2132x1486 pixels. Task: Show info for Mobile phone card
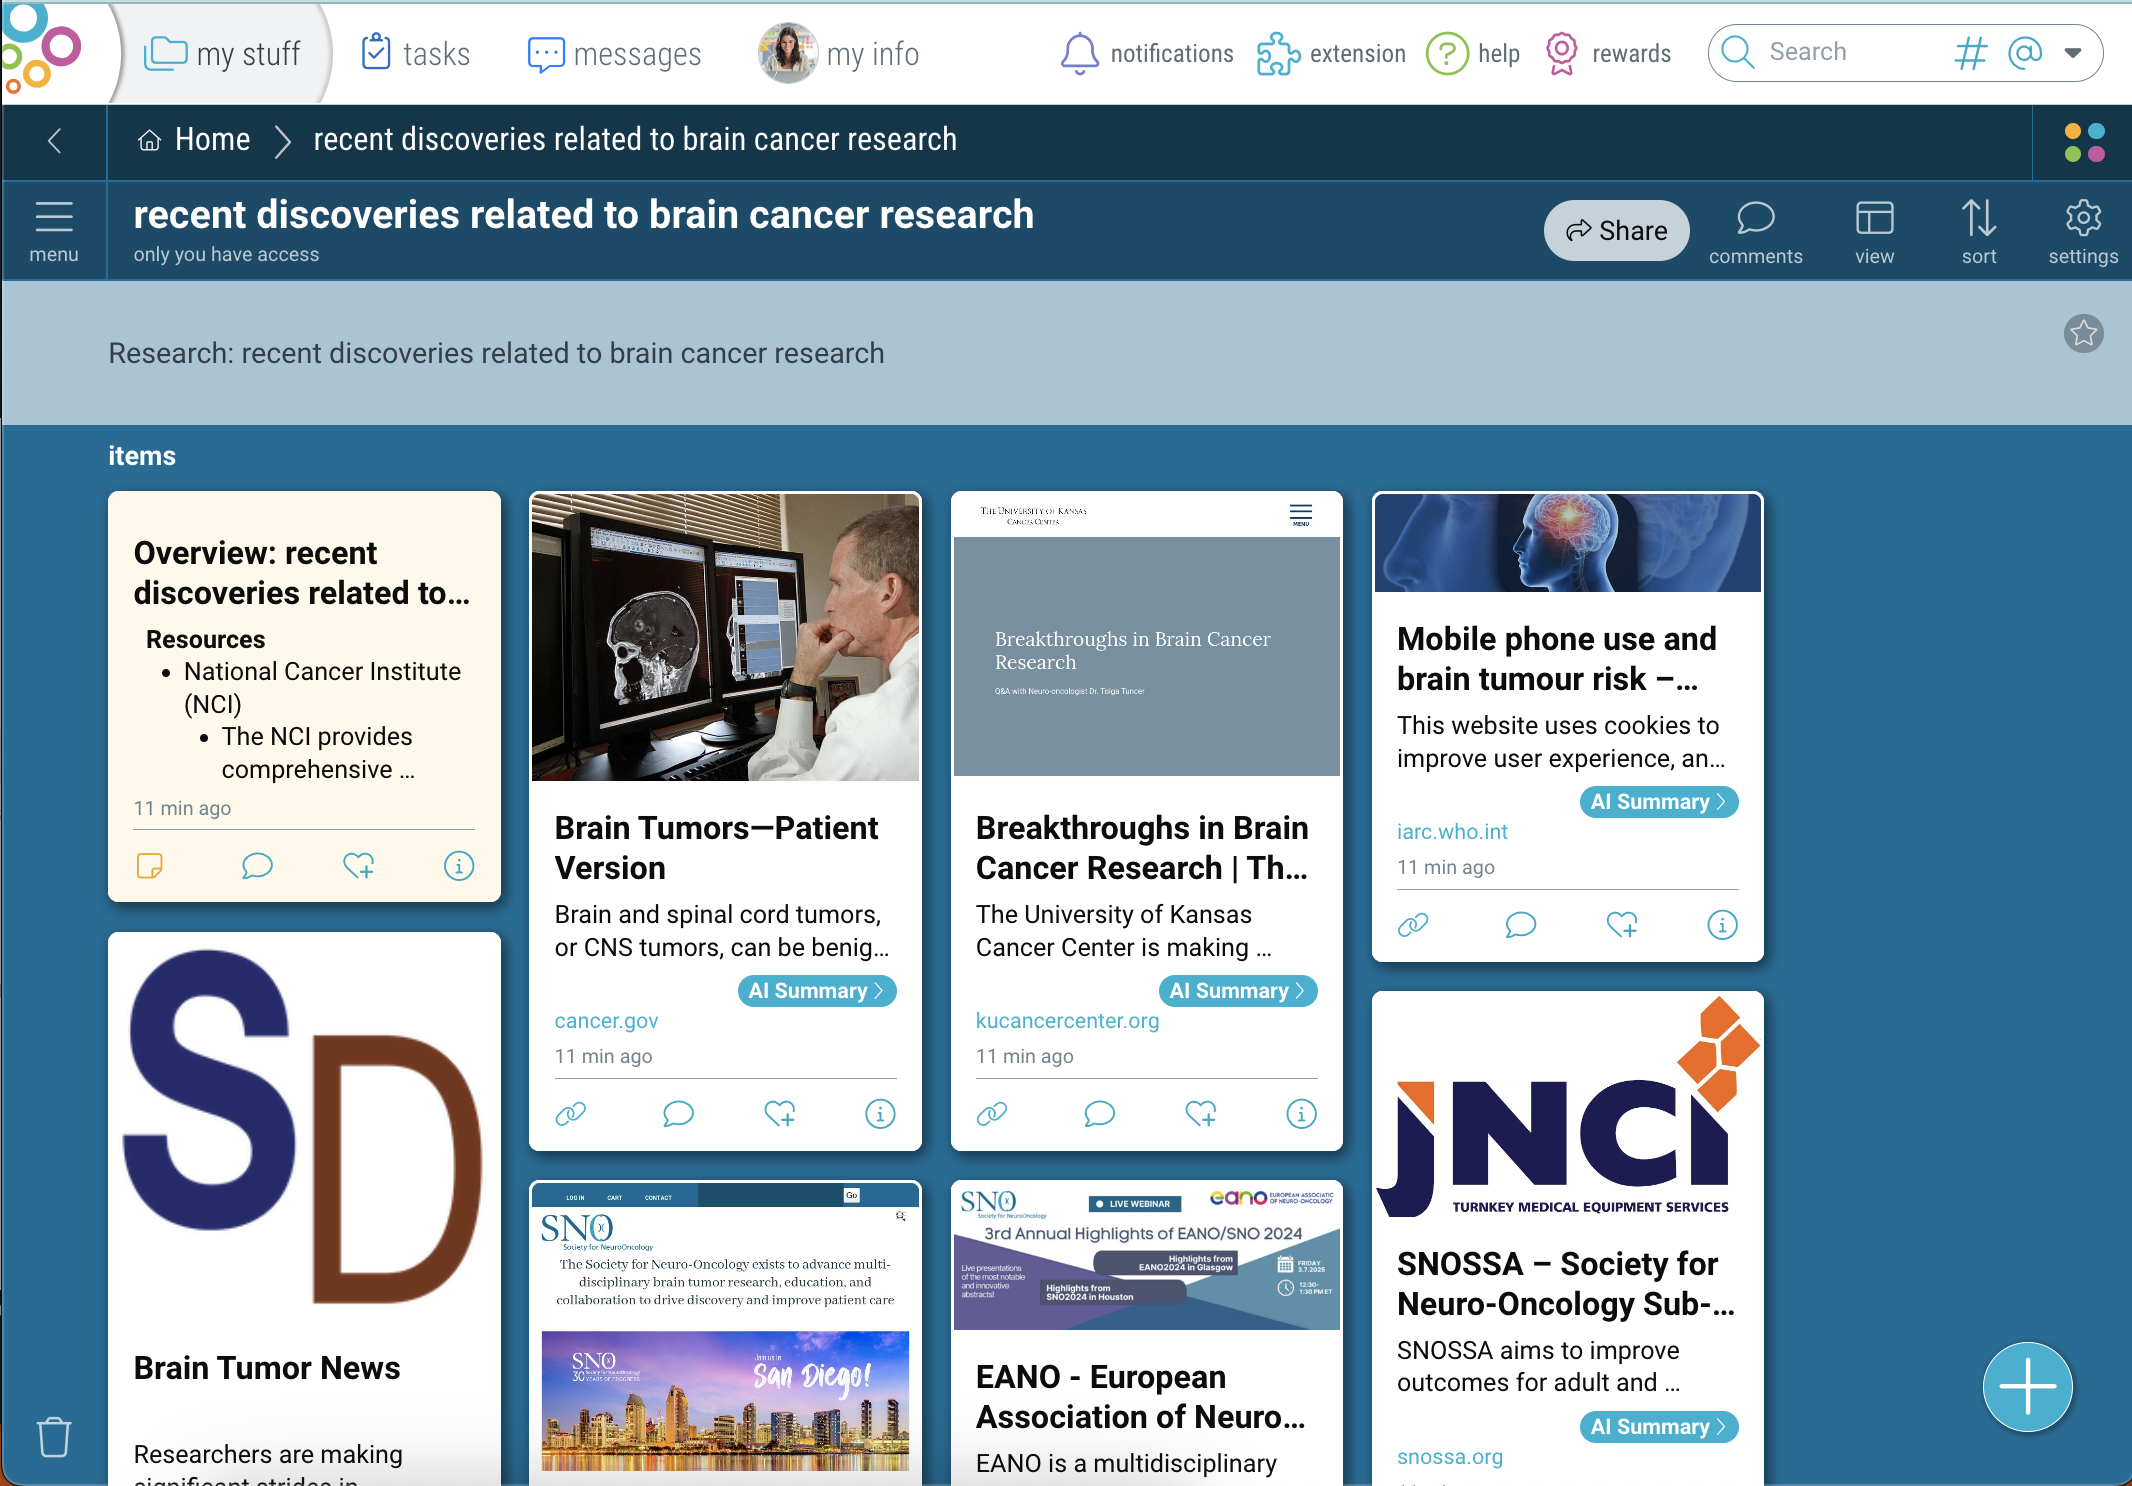point(1722,925)
